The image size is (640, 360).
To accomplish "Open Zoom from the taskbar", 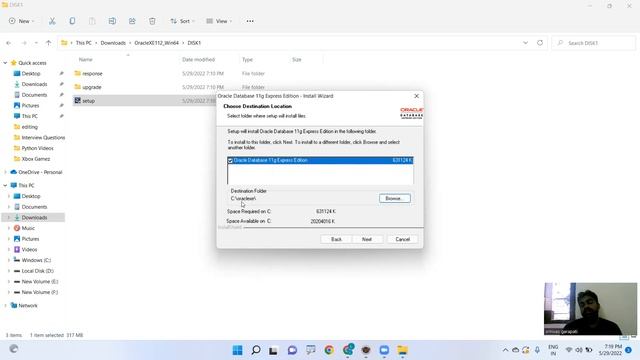I will [x=384, y=350].
